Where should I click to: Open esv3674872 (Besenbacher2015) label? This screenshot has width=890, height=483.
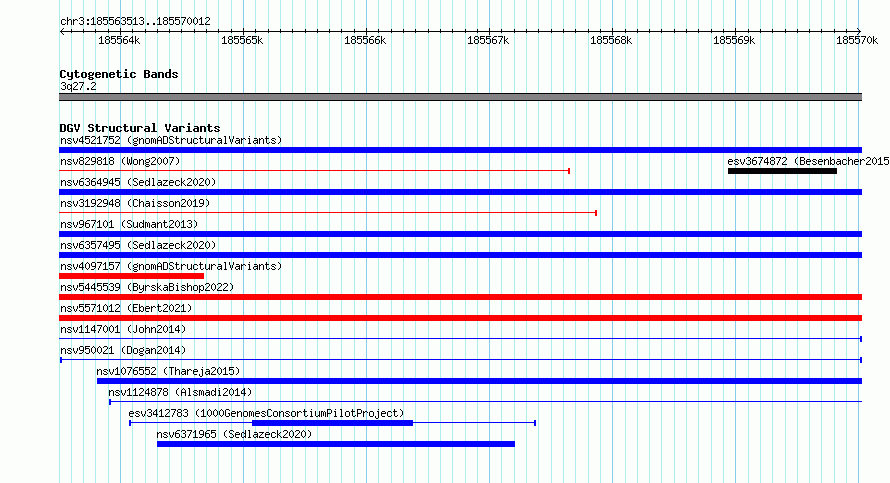tap(808, 161)
